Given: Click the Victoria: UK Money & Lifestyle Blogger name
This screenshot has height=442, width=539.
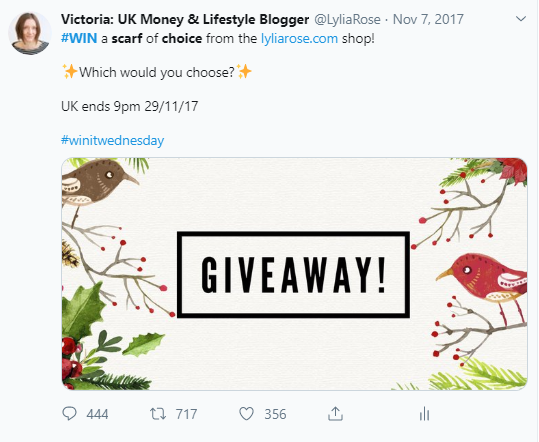Looking at the screenshot, I should [x=185, y=19].
